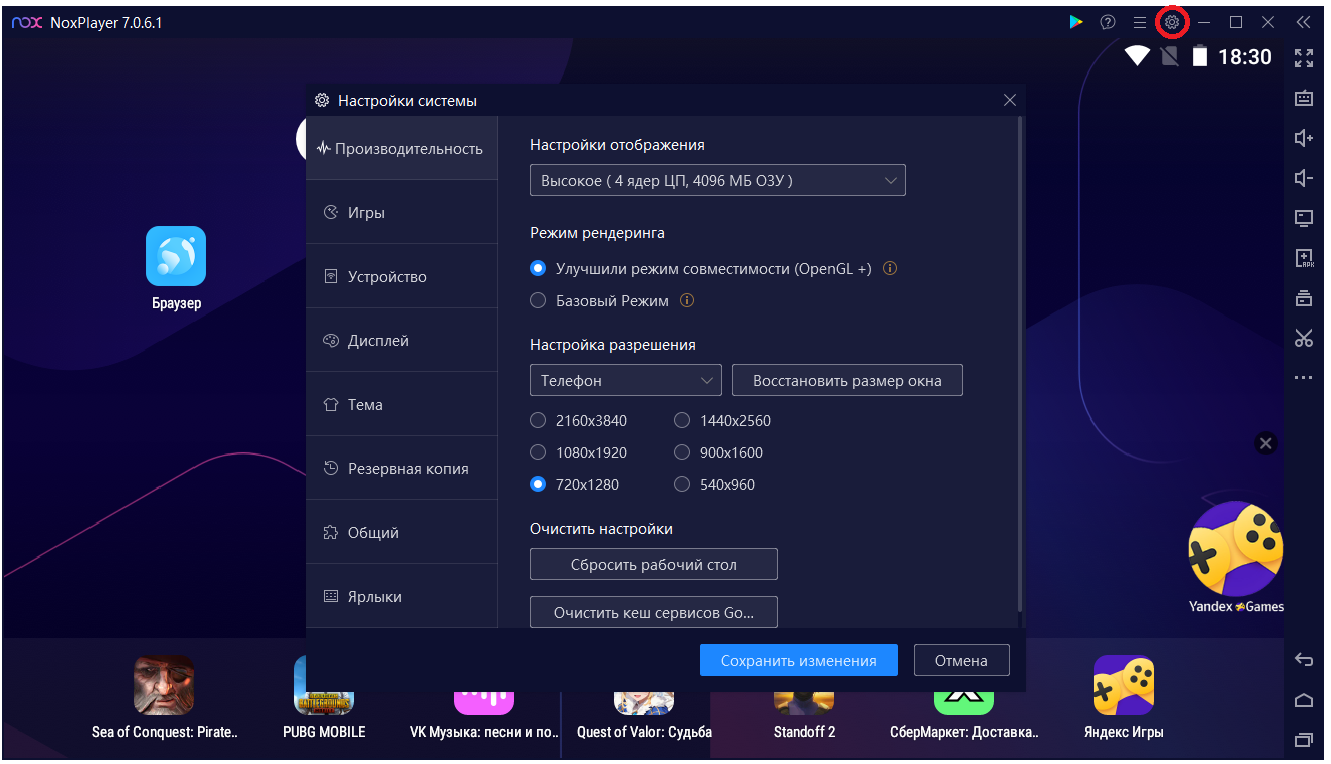1331x764 pixels.
Task: Switch to Производительность settings tab
Action: pyautogui.click(x=402, y=149)
